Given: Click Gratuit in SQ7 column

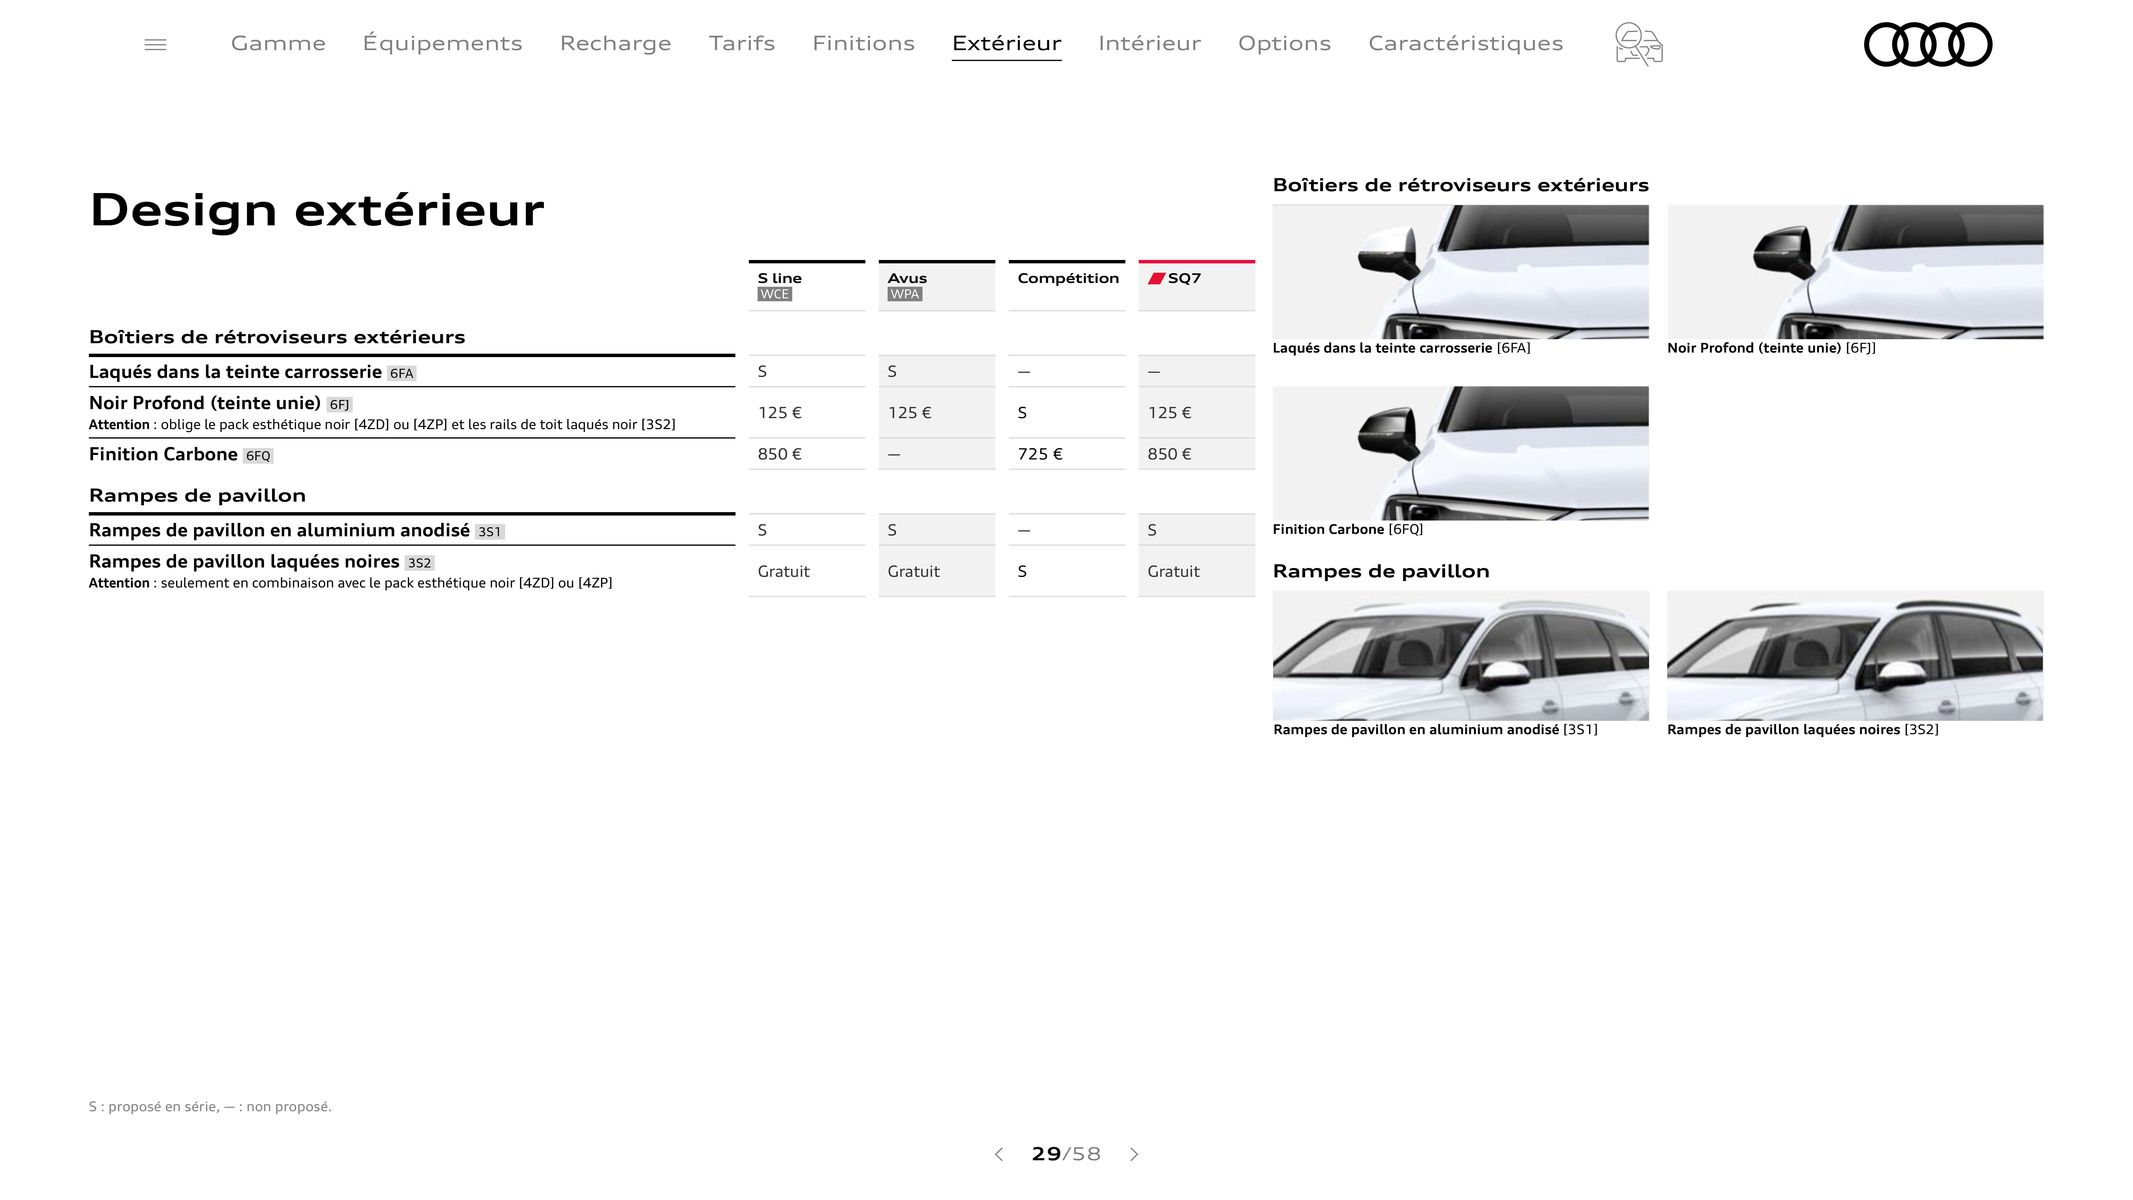Looking at the screenshot, I should [1173, 571].
